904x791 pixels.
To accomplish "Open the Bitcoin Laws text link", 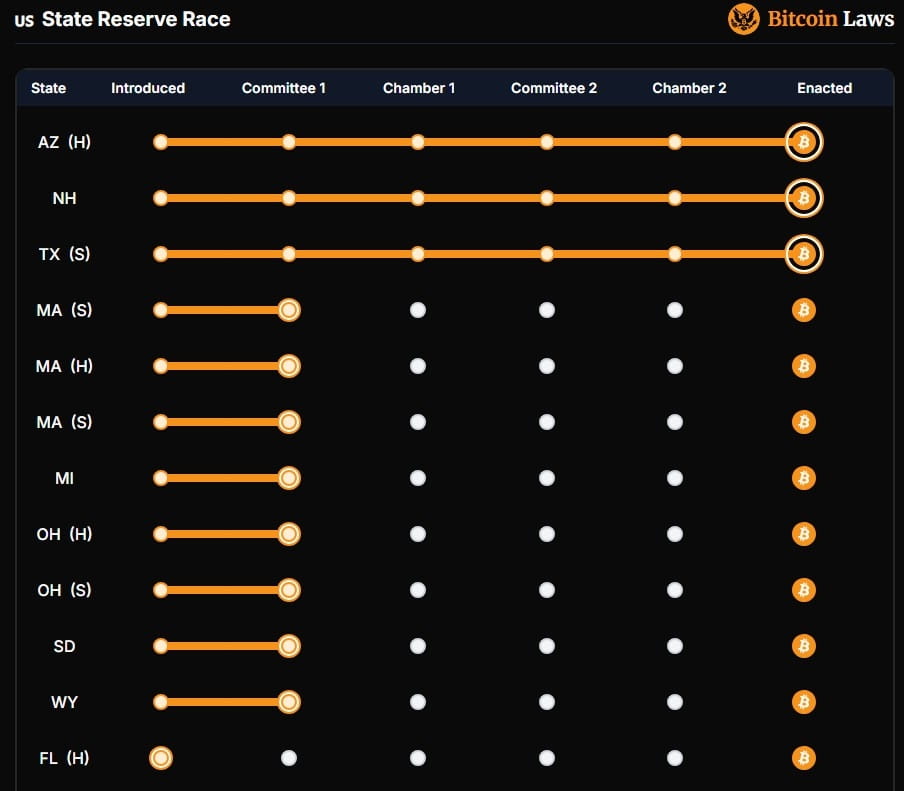I will (830, 18).
